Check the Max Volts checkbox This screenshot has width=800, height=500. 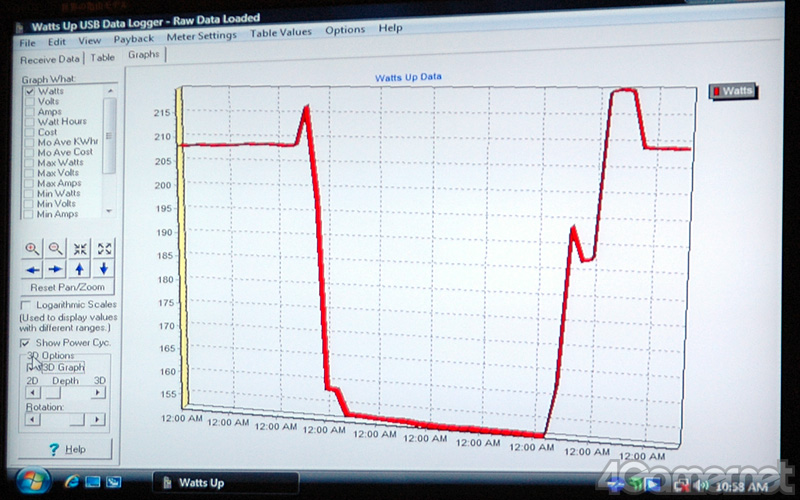click(30, 173)
